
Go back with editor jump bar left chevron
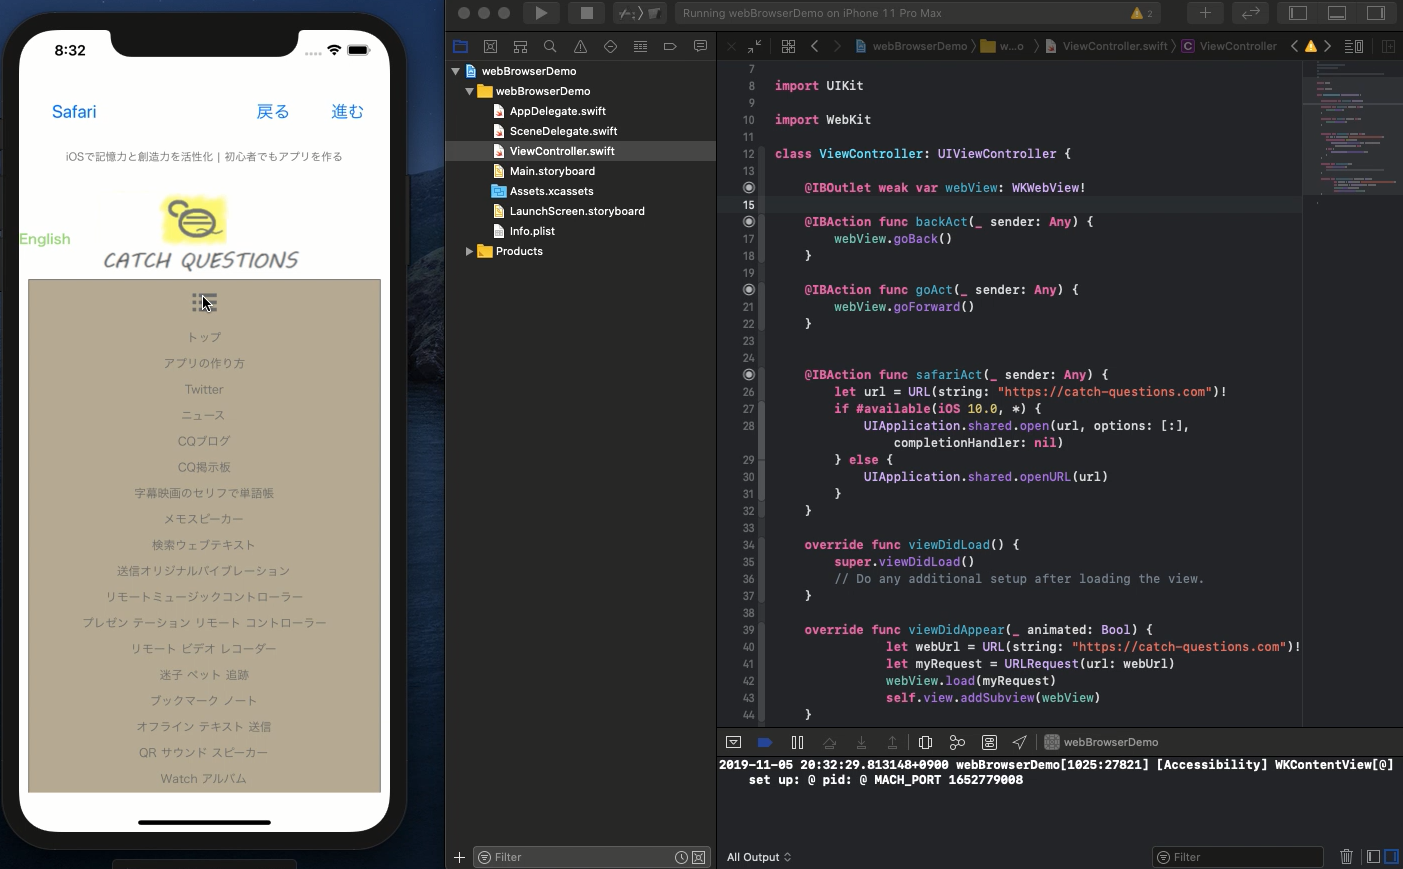point(814,46)
